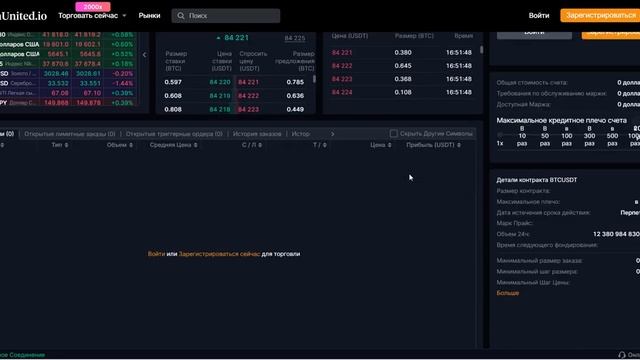
Task: Sort by the Прибыль (USDT) column arrows
Action: pyautogui.click(x=459, y=145)
